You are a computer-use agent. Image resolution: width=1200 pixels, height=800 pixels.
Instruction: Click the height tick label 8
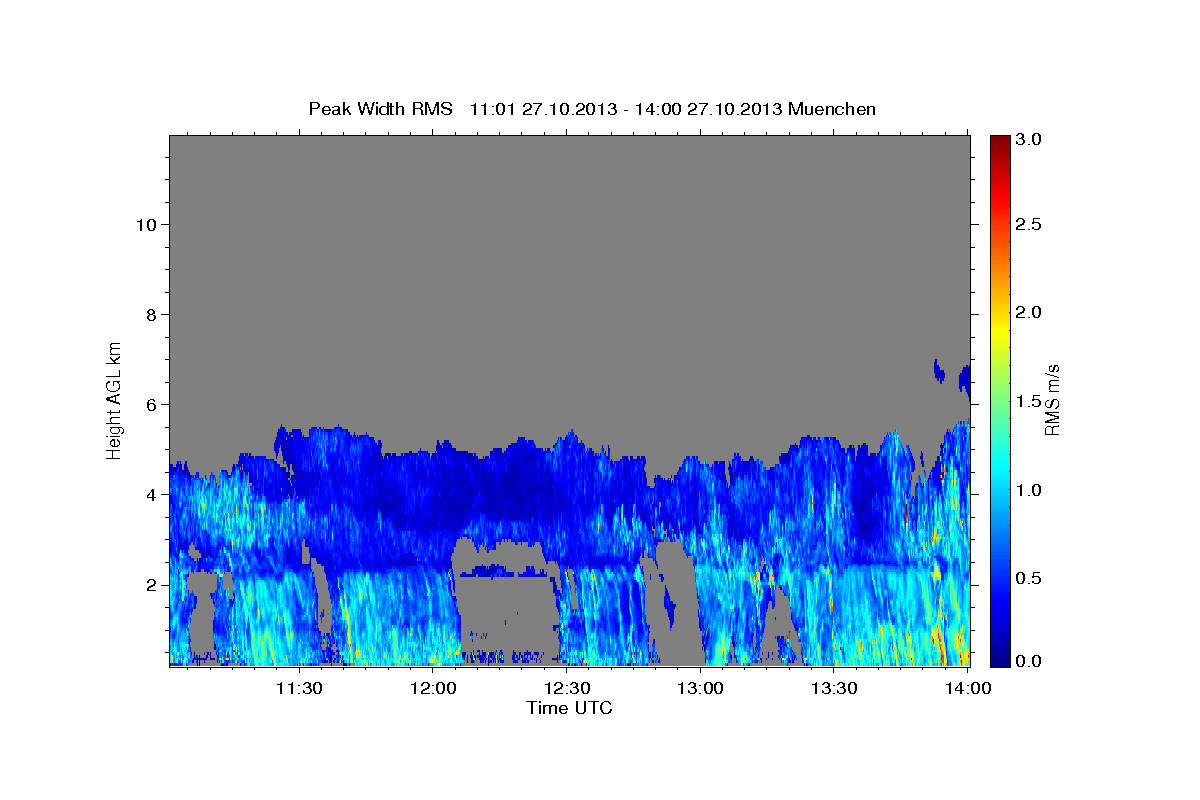[x=149, y=314]
